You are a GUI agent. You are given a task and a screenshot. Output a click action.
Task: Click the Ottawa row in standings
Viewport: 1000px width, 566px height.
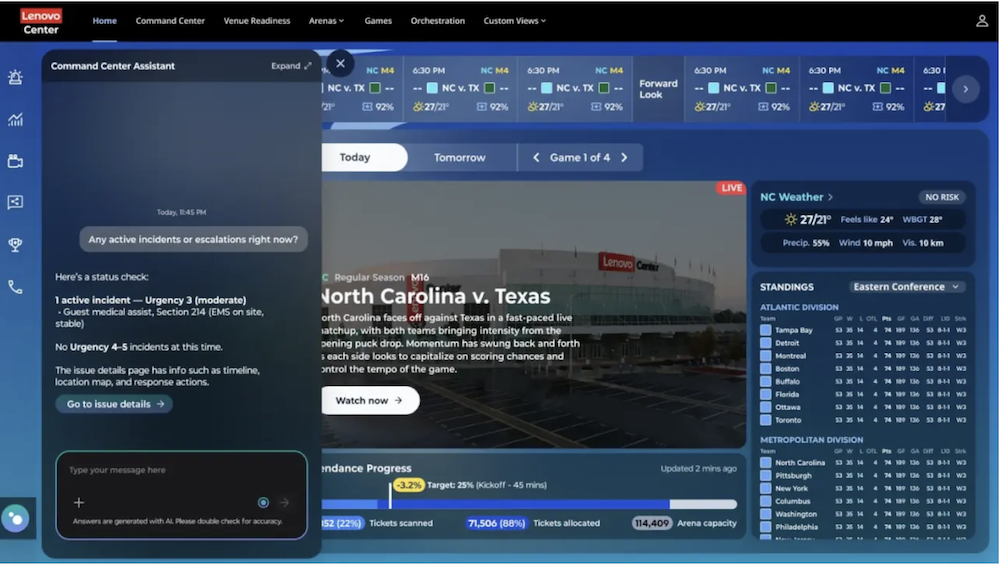[x=863, y=407]
